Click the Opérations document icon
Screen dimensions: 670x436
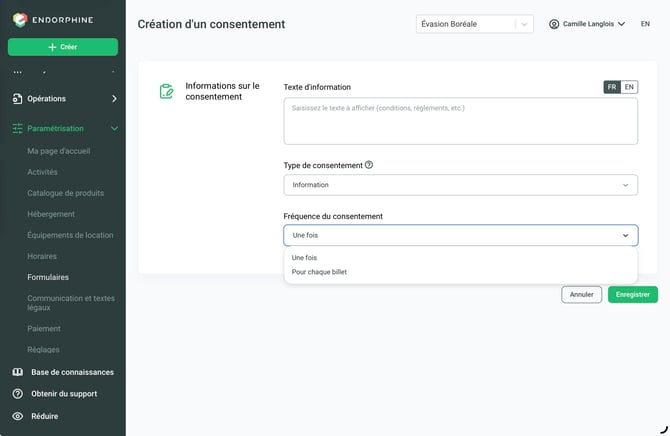point(17,99)
